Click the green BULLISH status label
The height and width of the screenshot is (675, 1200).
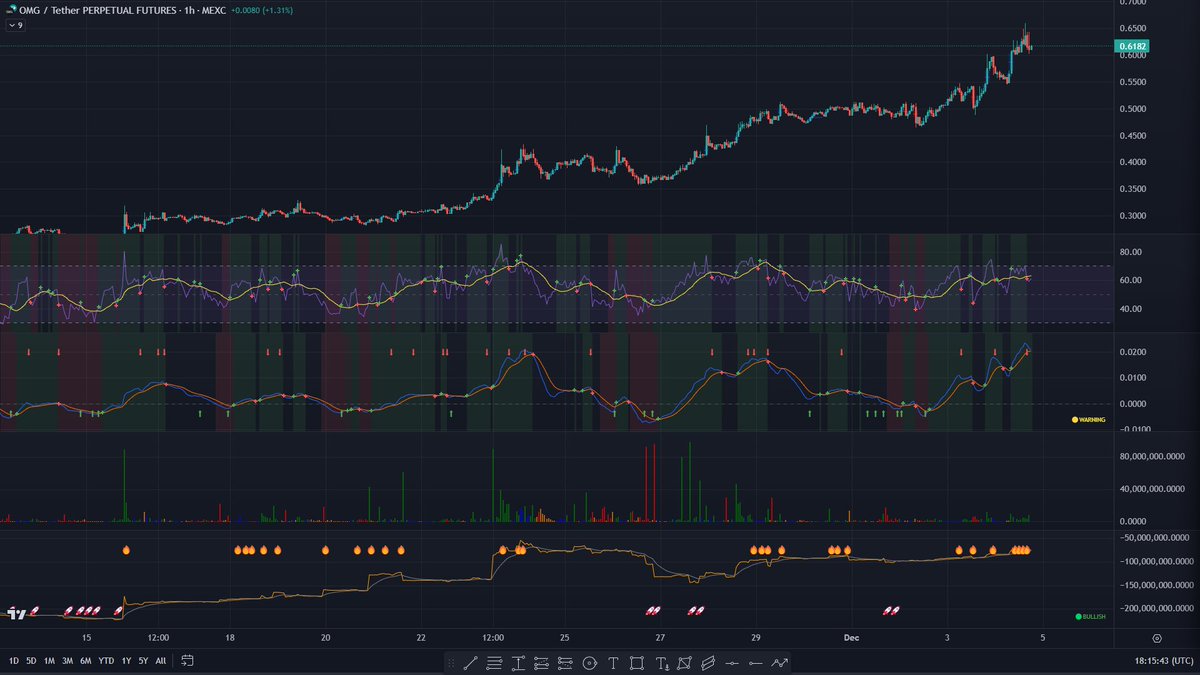[1090, 617]
